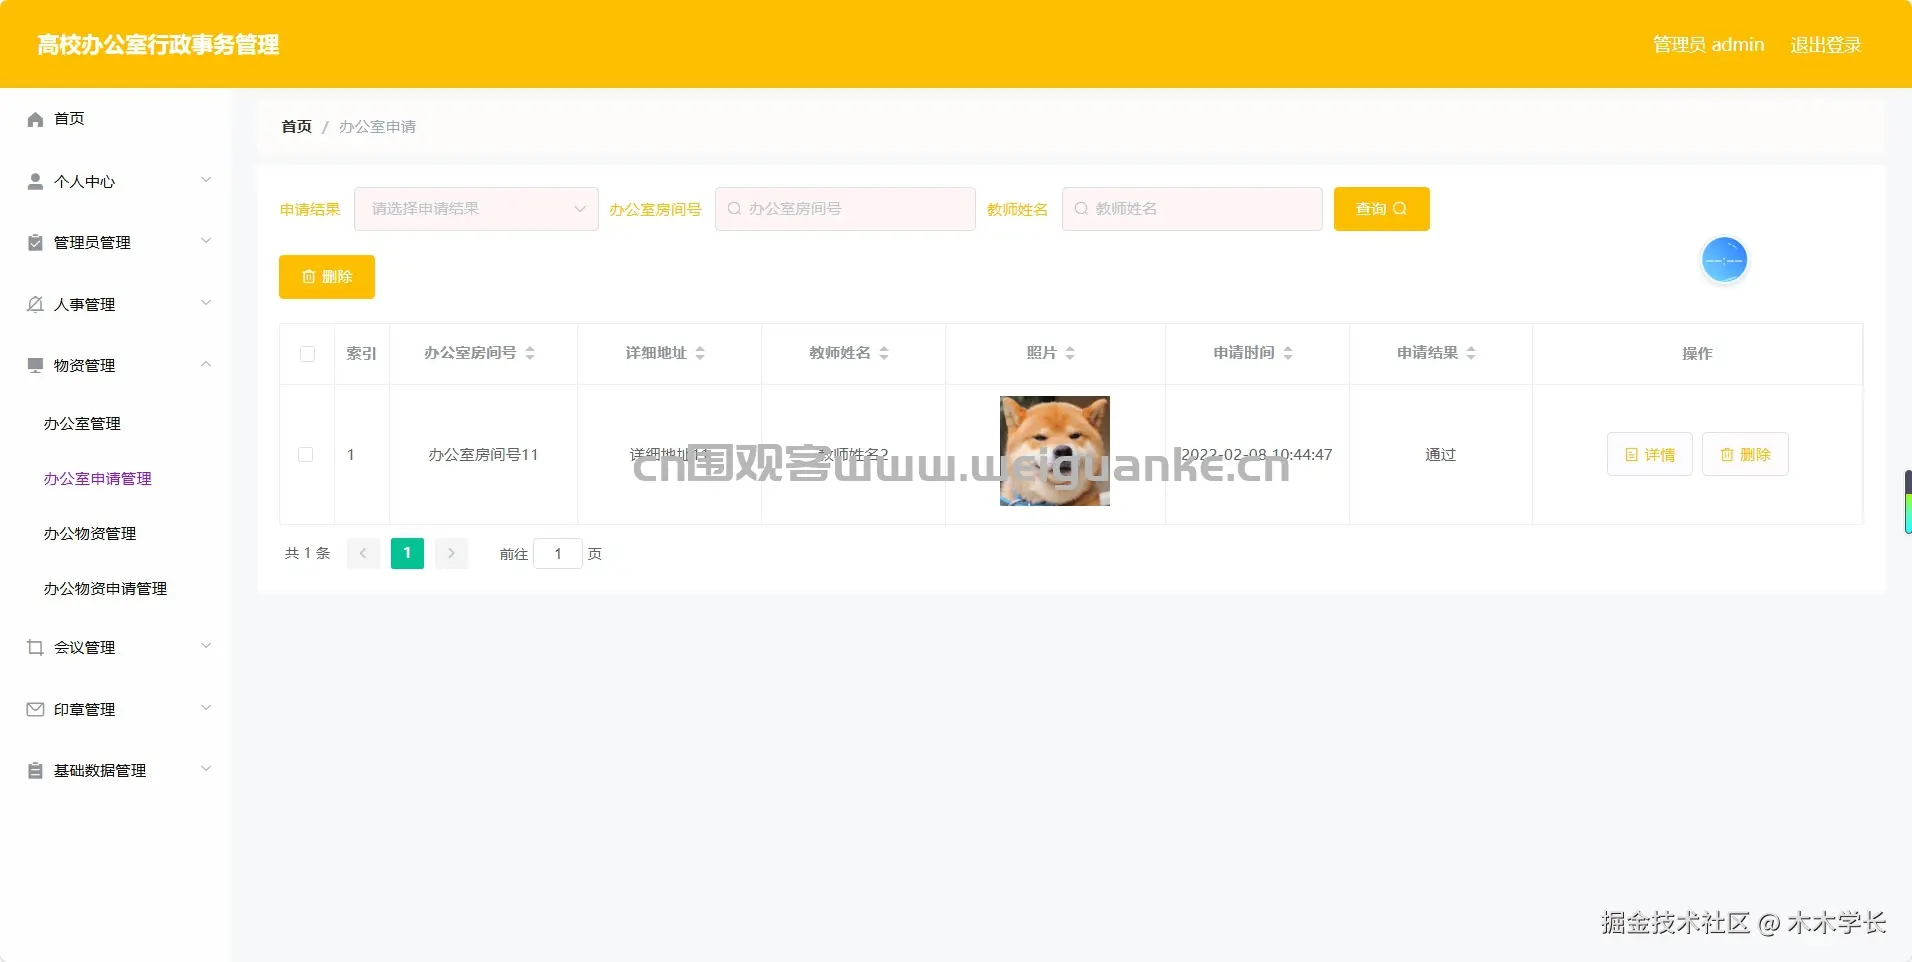The image size is (1912, 962).
Task: Expand 管理员管理 menu chevron
Action: click(x=206, y=241)
